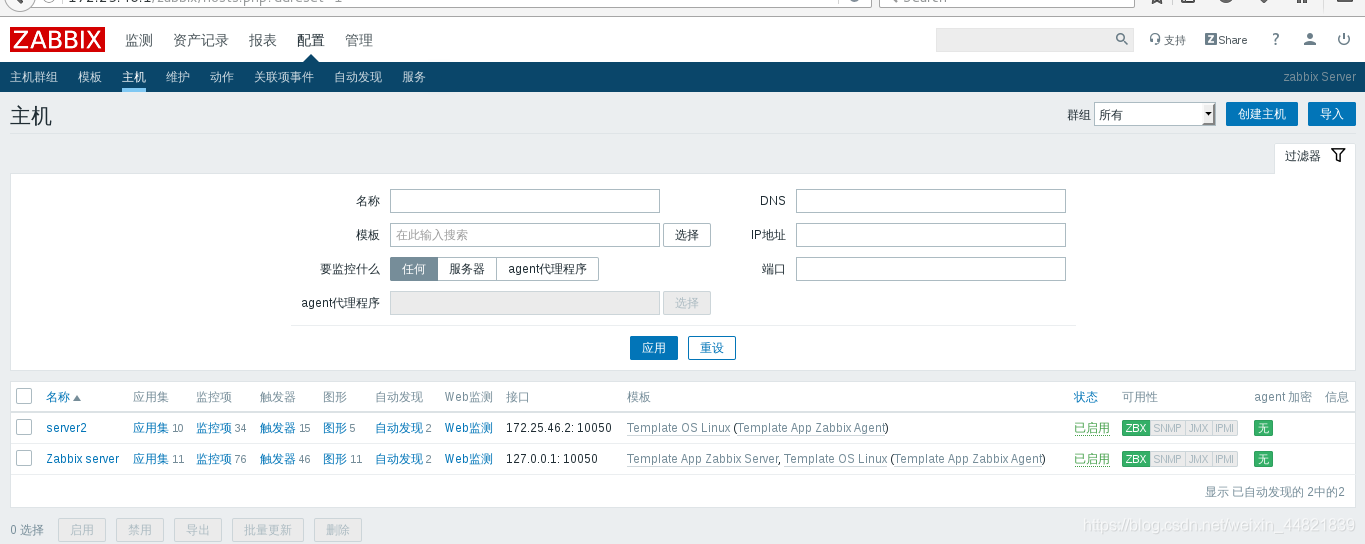Go to 自动发现 submenu
The image size is (1365, 544).
(x=358, y=77)
